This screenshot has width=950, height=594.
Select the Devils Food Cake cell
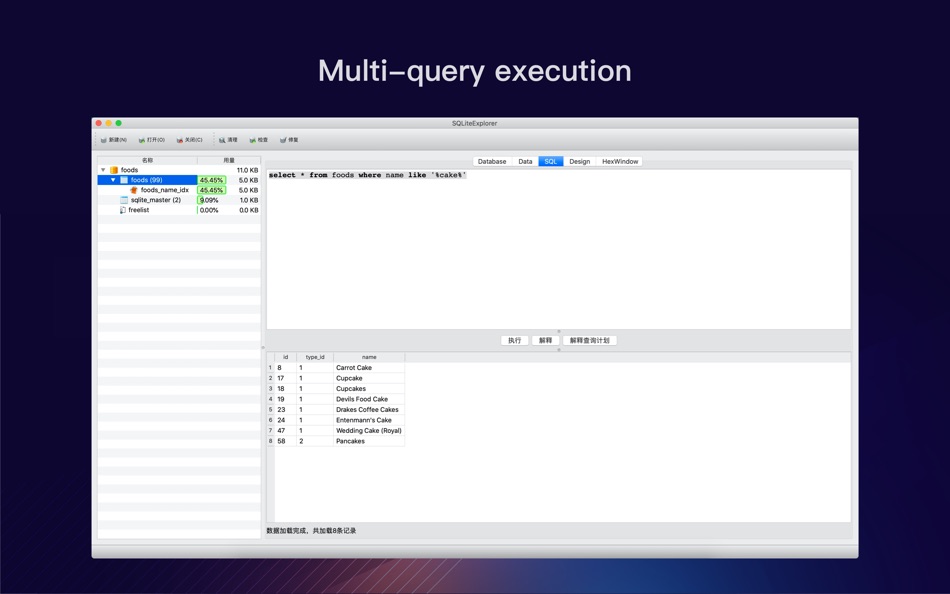(x=369, y=399)
